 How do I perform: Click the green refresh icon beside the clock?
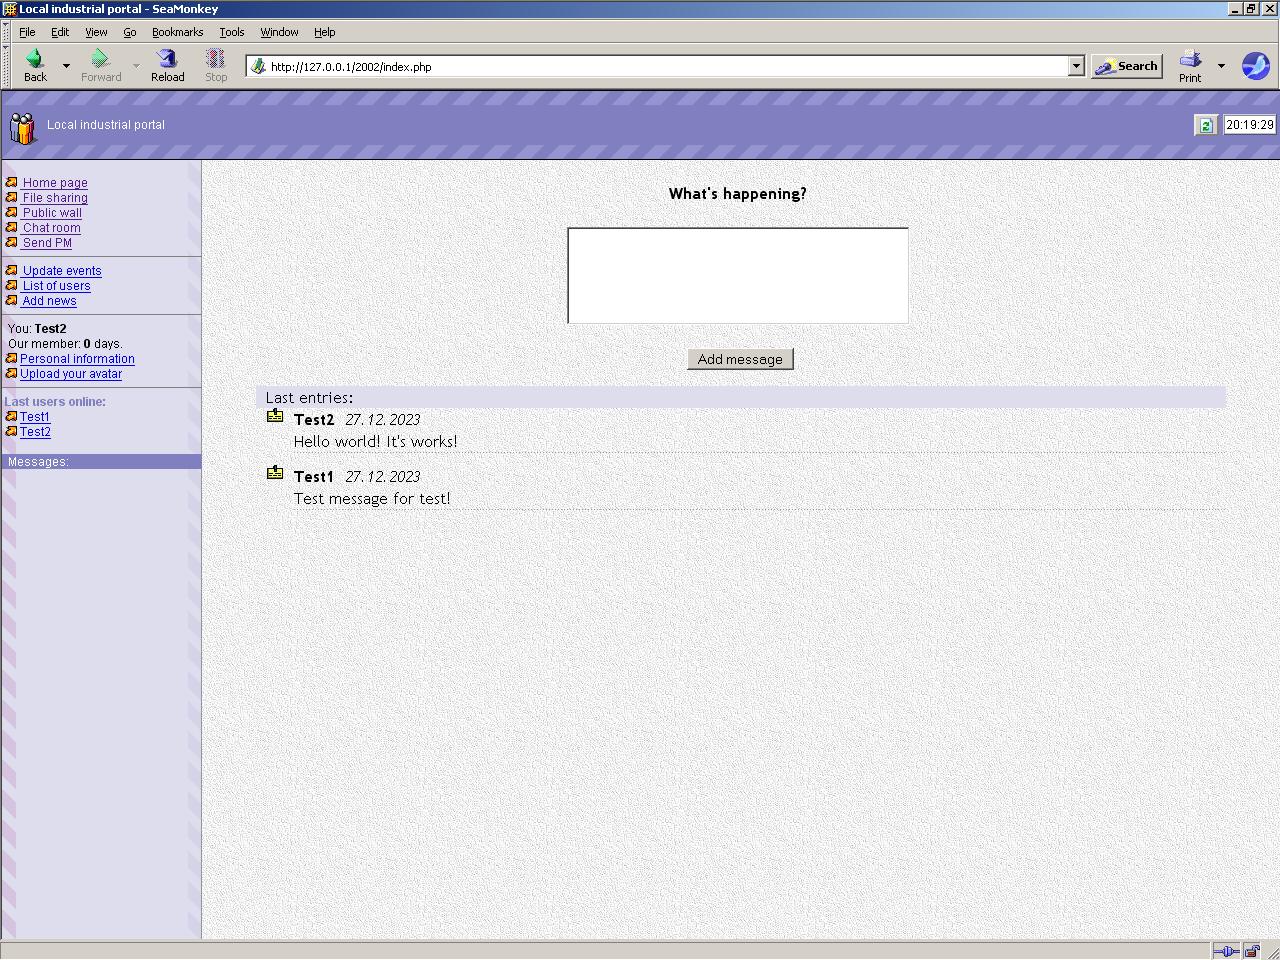[1205, 125]
